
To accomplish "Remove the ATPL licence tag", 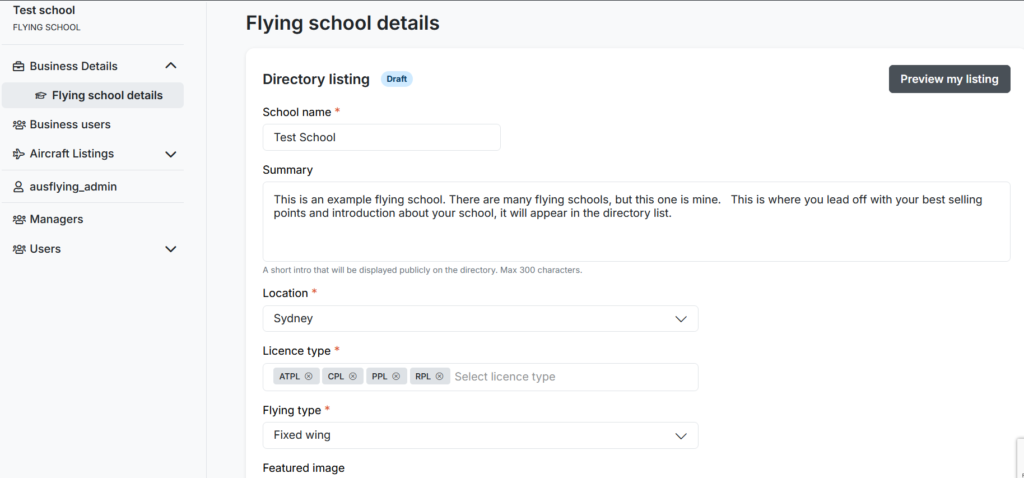I will pos(309,377).
